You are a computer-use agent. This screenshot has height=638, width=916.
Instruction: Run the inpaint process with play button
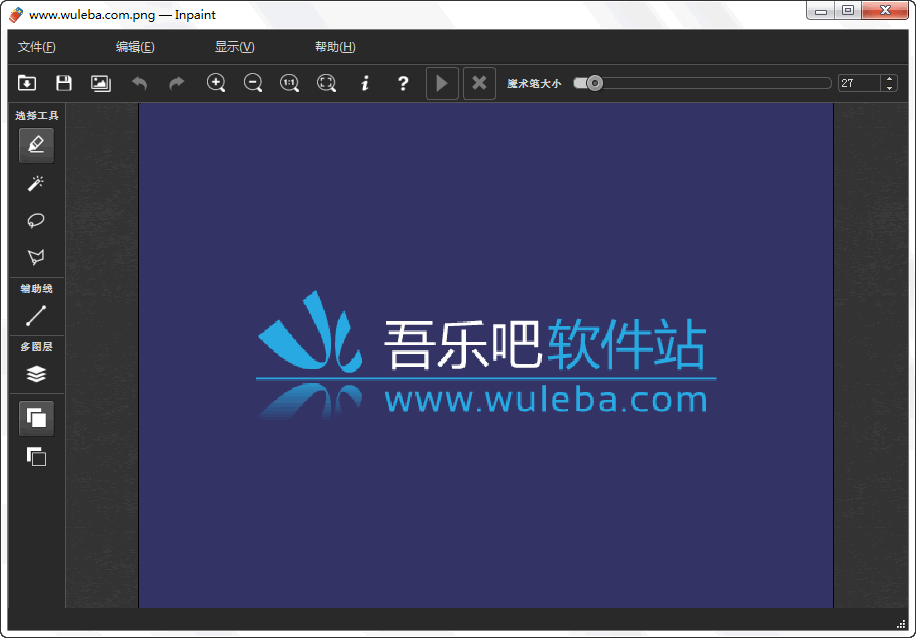(x=442, y=83)
